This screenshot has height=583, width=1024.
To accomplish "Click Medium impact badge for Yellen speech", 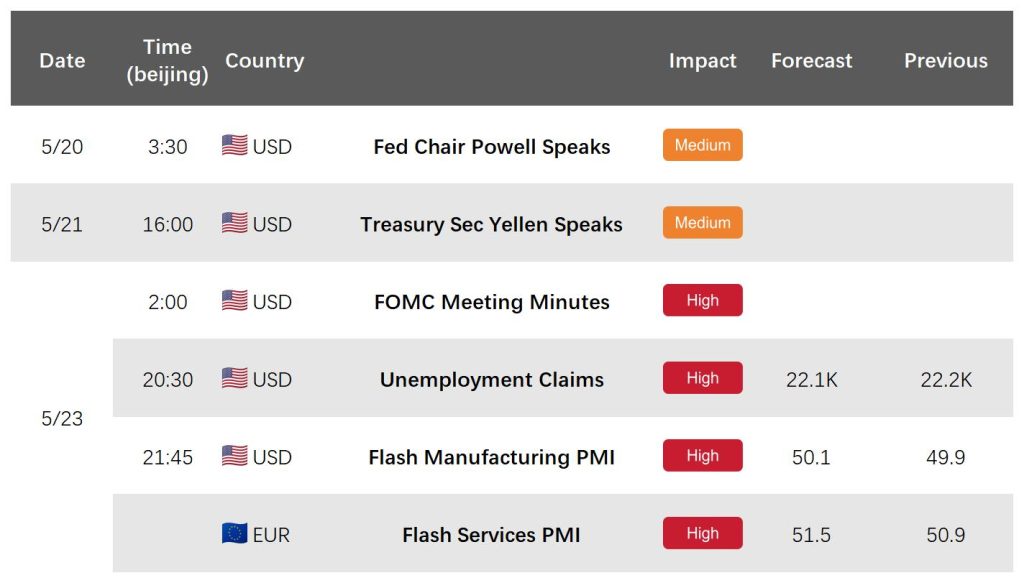I will click(703, 223).
